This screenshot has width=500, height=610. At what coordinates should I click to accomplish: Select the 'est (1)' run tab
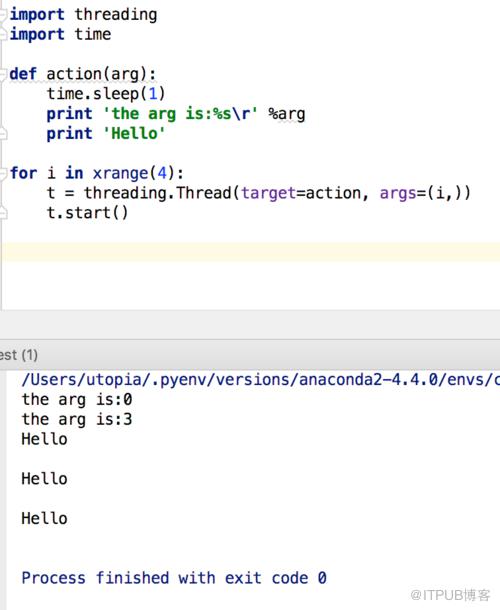pyautogui.click(x=19, y=355)
